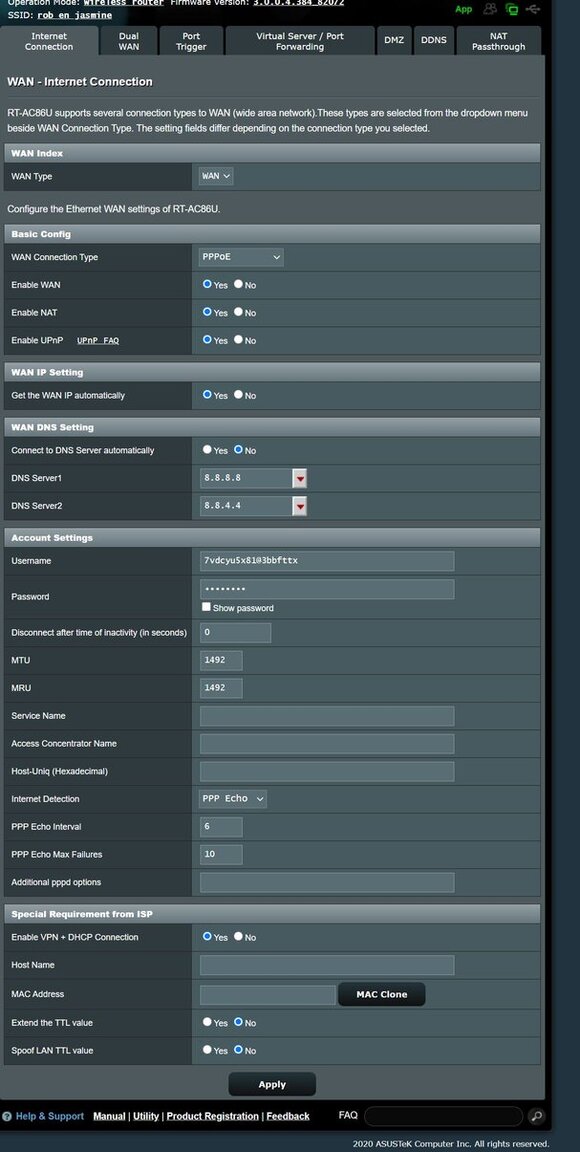This screenshot has height=1152, width=580.
Task: Click the Help & Support link text
Action: coord(50,1117)
